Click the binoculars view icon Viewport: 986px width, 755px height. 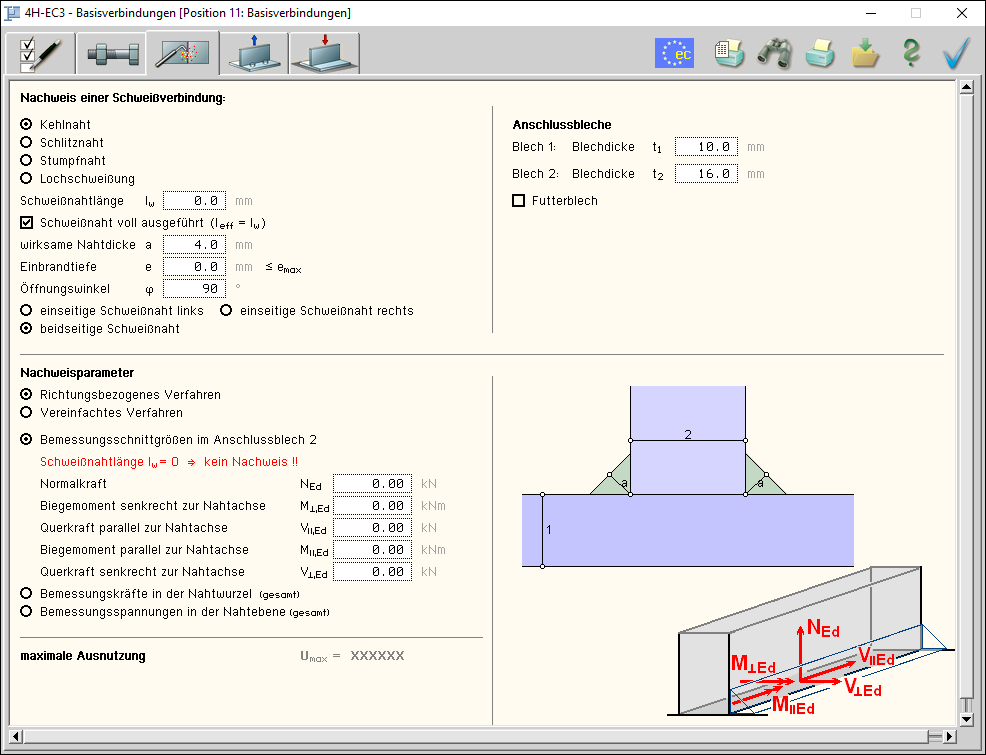coord(774,53)
